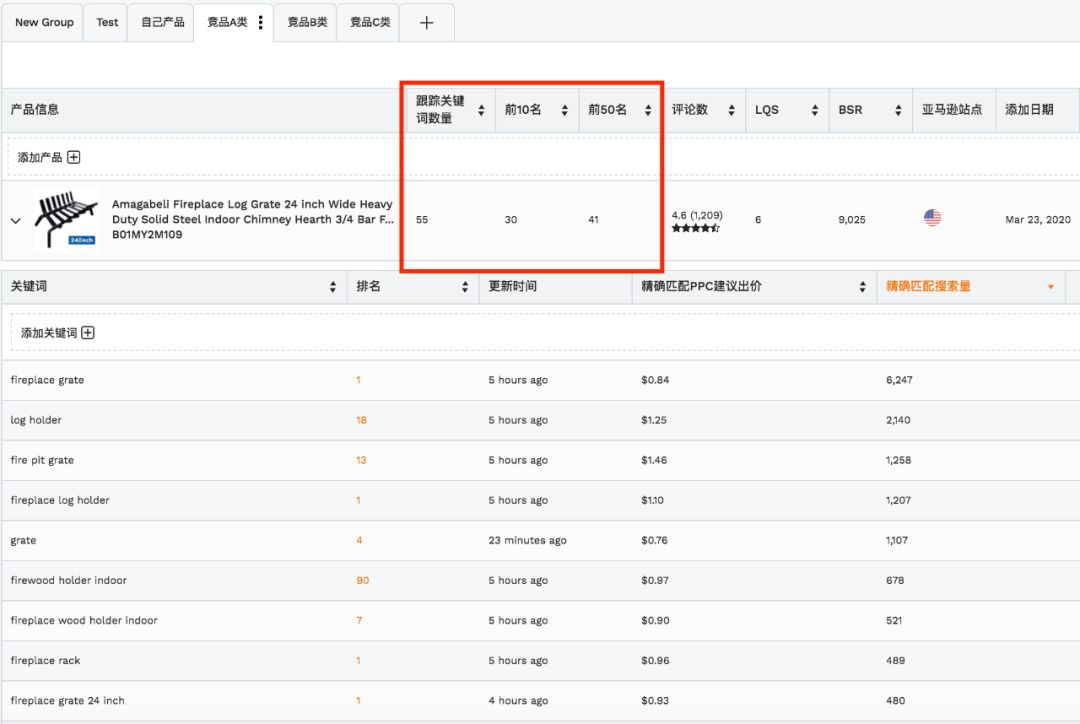Image resolution: width=1080 pixels, height=724 pixels.
Task: Open the Amagabeli Fireplace Log Grate title link
Action: pyautogui.click(x=252, y=212)
